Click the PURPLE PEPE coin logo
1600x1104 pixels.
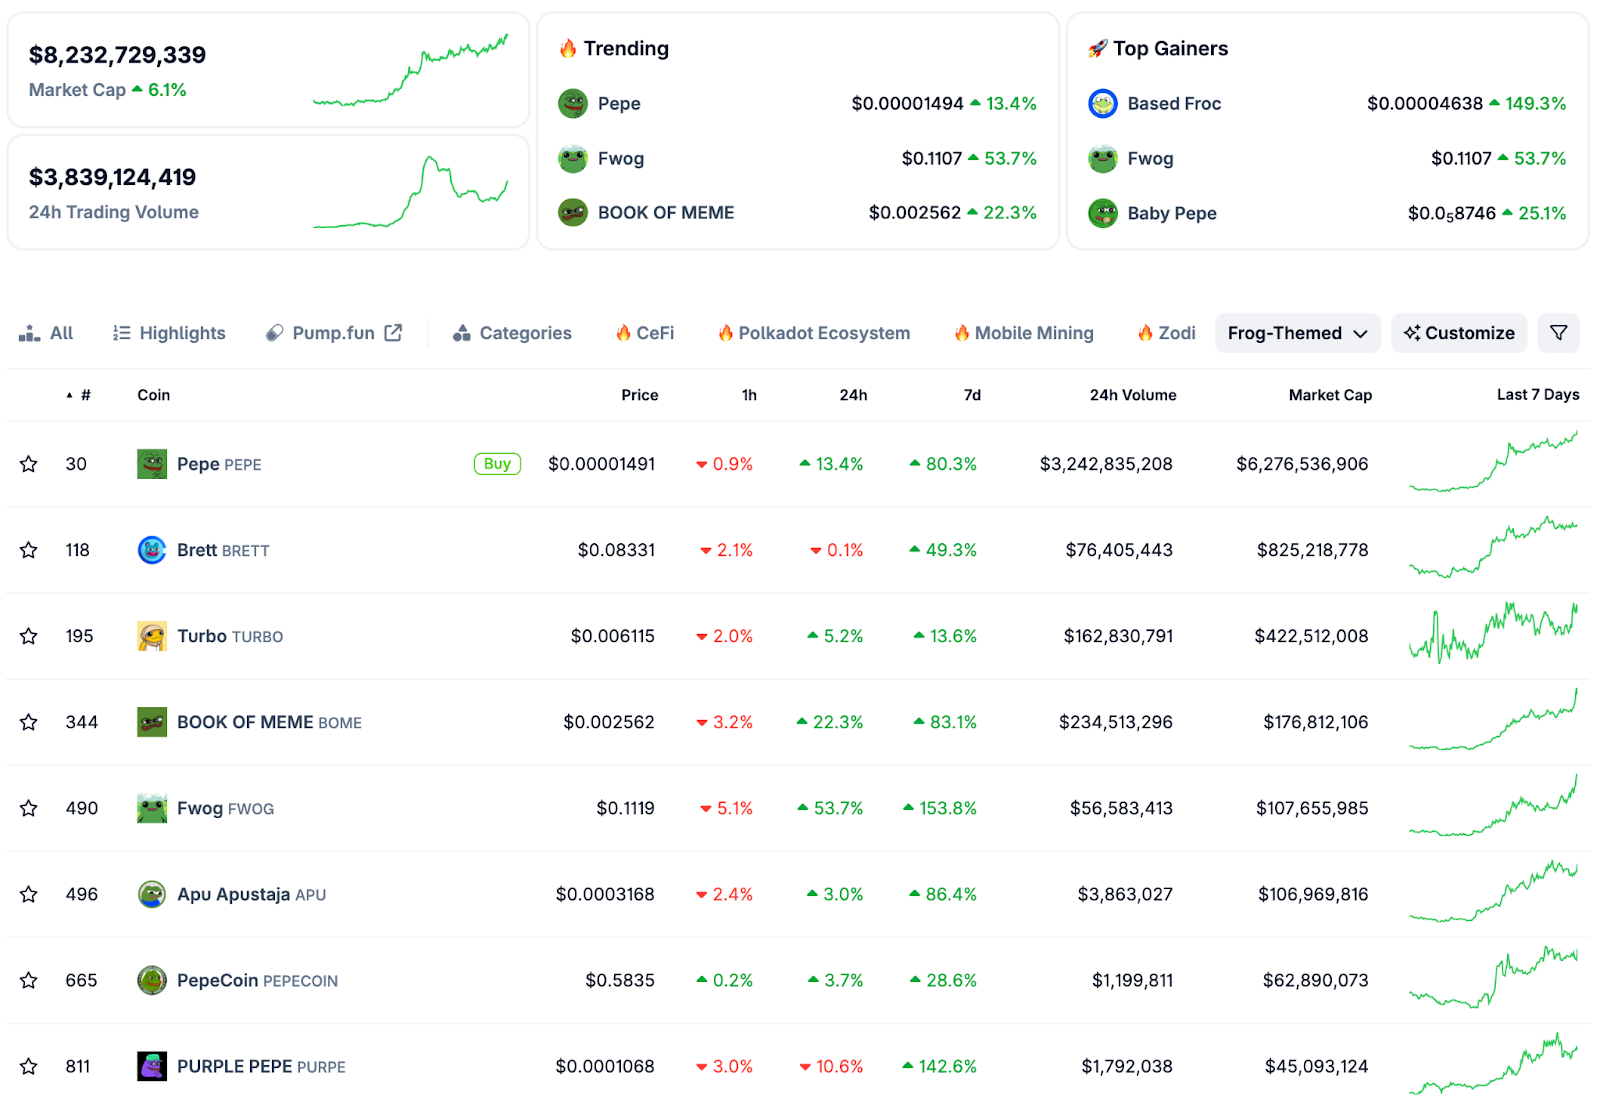(152, 1066)
